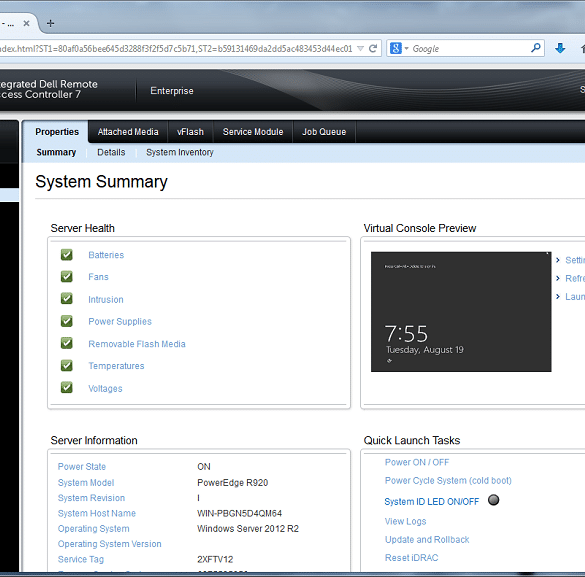Screen dimensions: 585x577
Task: Open the address bar history dropdown arrow
Action: click(360, 48)
